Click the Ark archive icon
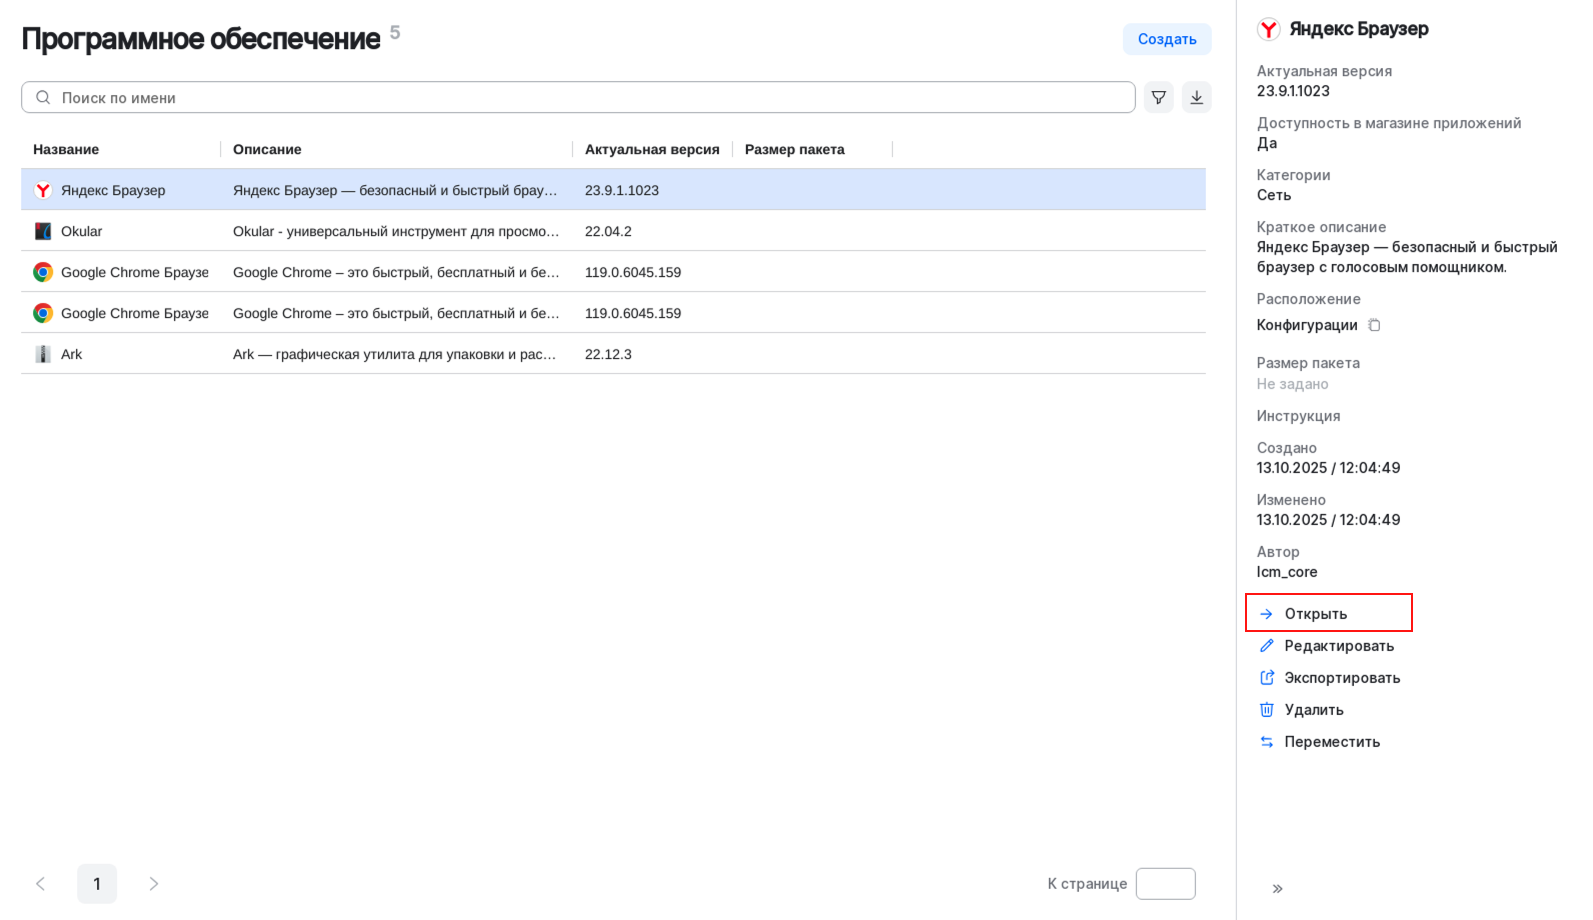This screenshot has height=920, width=1593. pos(43,354)
